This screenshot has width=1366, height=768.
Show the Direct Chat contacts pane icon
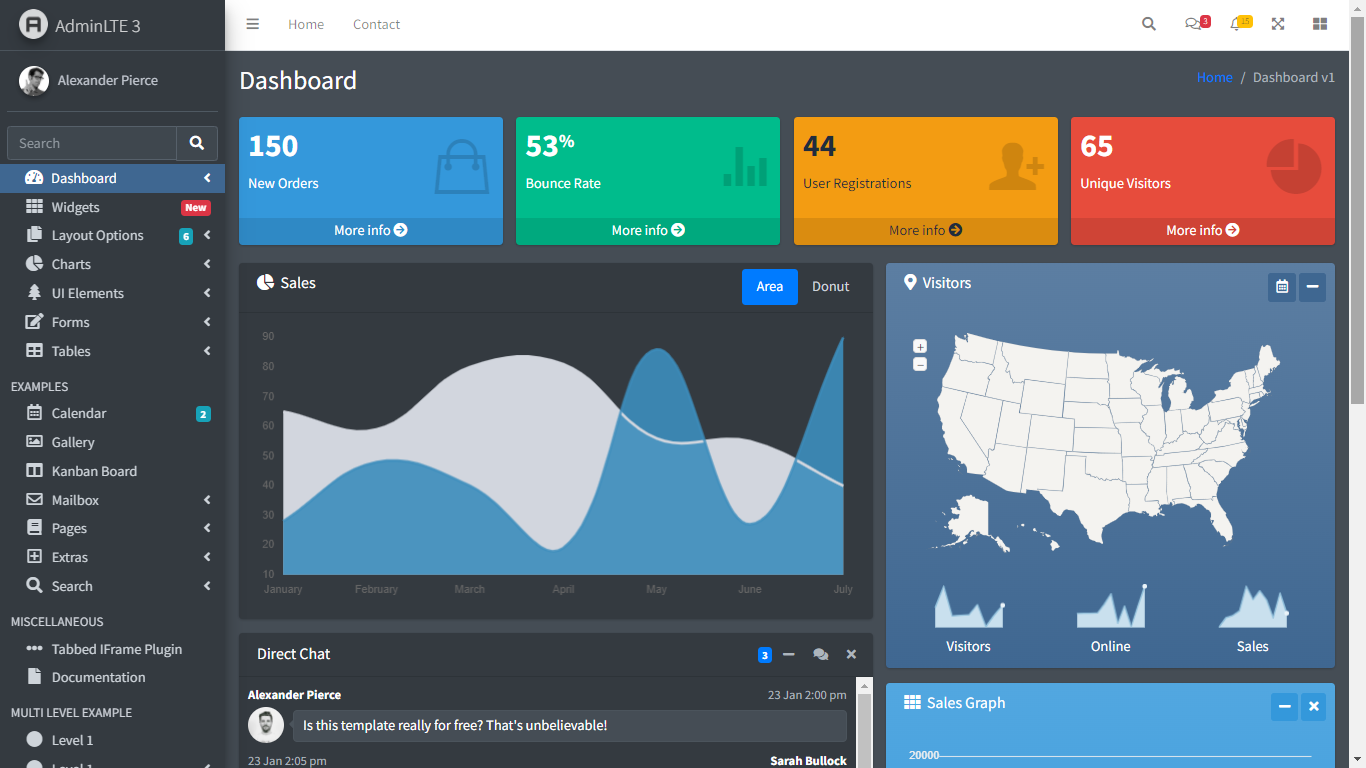pyautogui.click(x=820, y=654)
